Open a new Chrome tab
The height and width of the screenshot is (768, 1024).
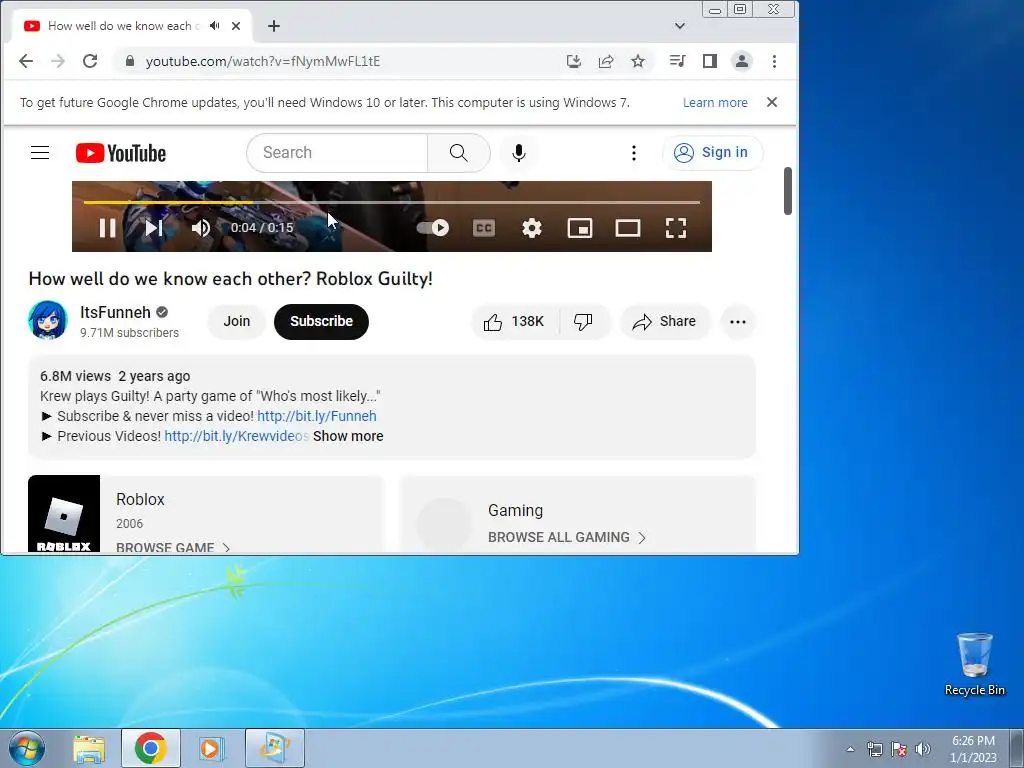point(274,26)
